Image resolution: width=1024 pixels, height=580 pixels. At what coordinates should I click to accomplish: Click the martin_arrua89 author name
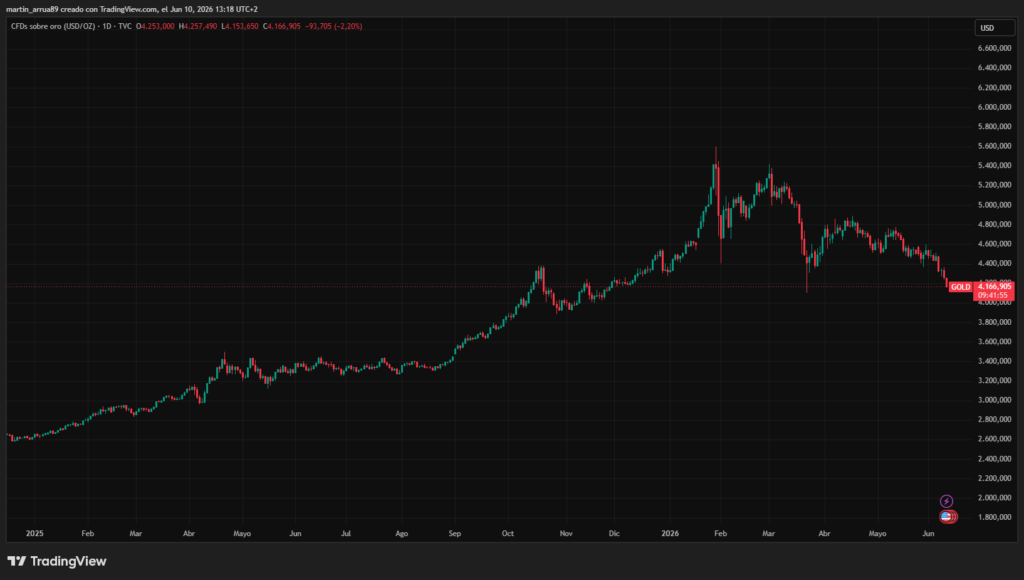[x=31, y=9]
